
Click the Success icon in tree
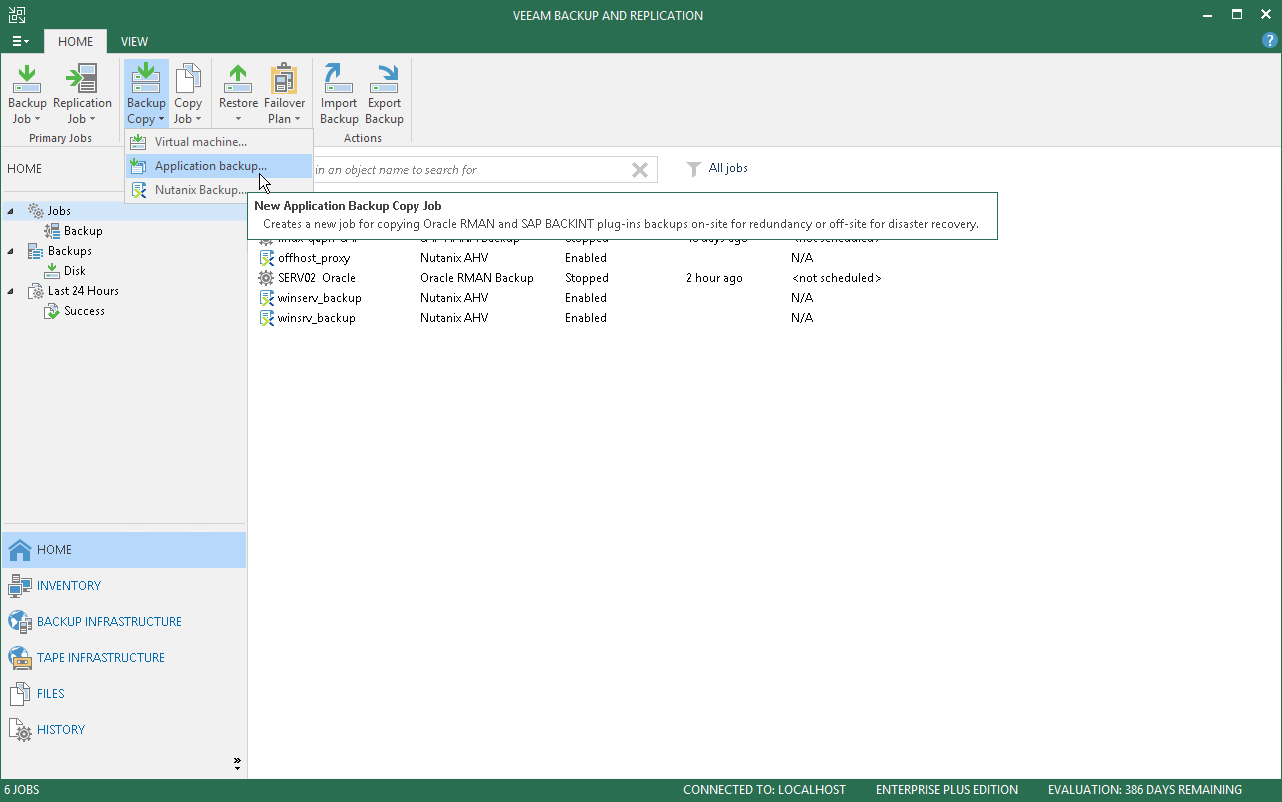click(x=53, y=311)
